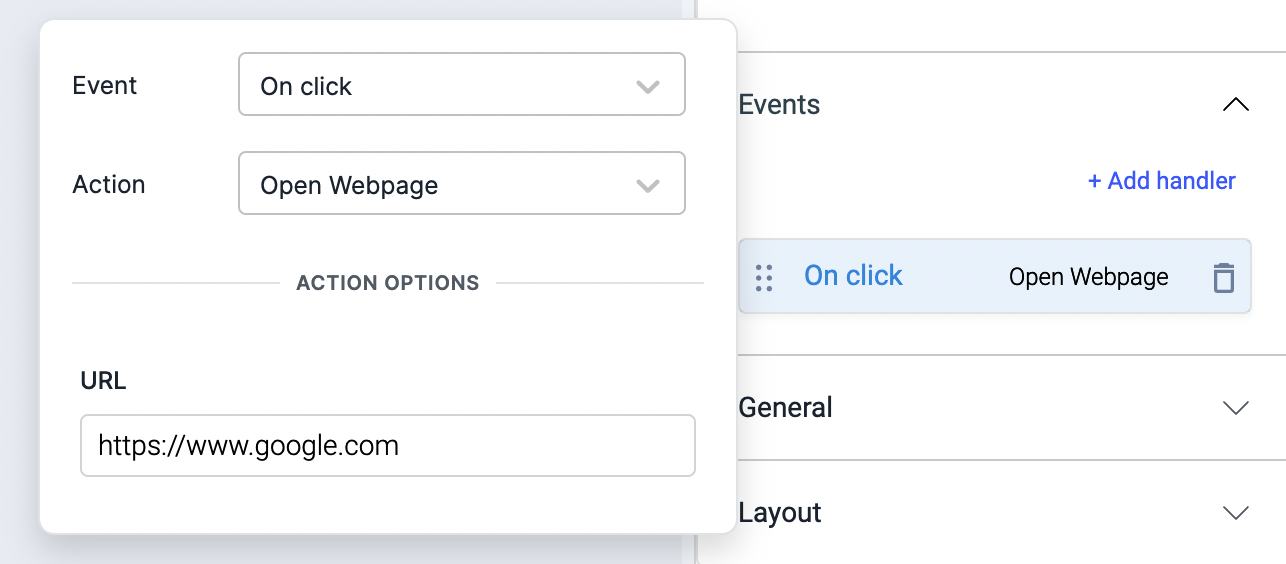Collapse the Events section using the up chevron

pyautogui.click(x=1236, y=104)
